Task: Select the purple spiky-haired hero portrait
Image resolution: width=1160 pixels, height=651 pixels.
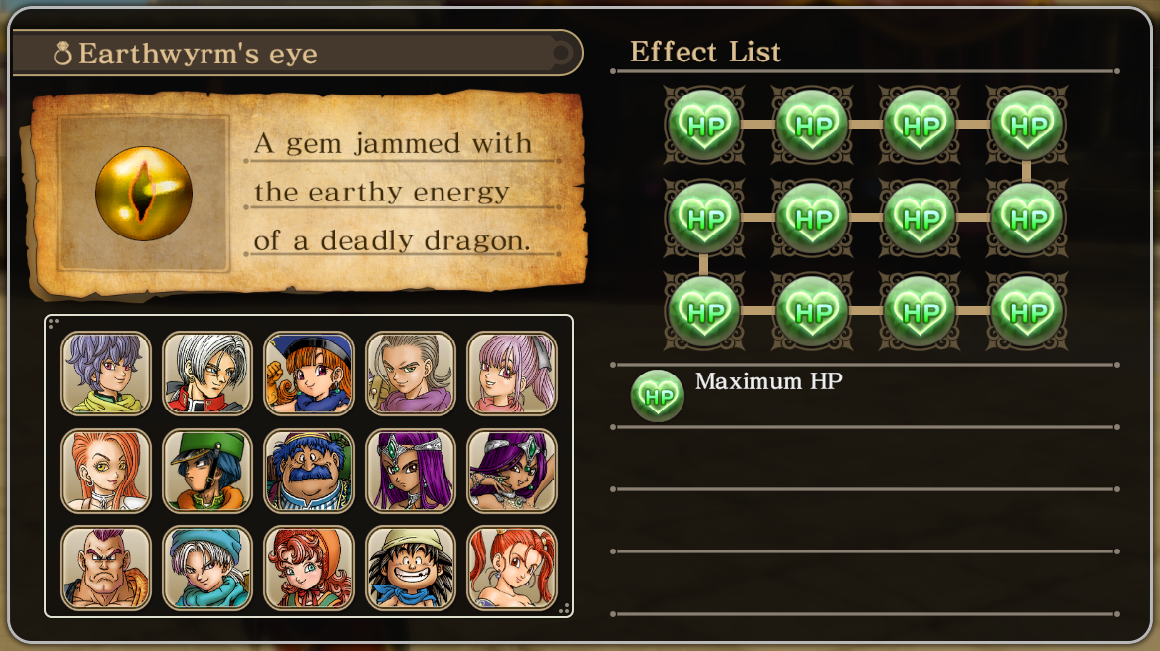Action: click(106, 373)
